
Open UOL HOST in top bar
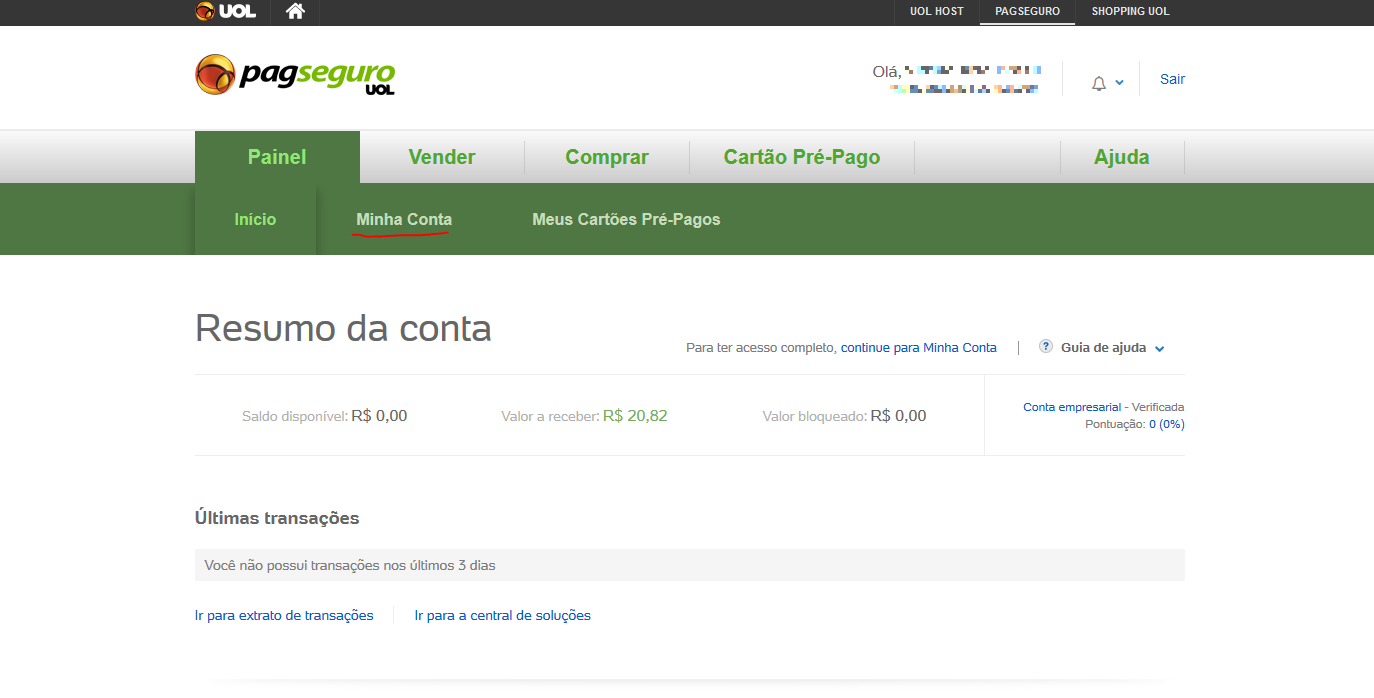(937, 12)
